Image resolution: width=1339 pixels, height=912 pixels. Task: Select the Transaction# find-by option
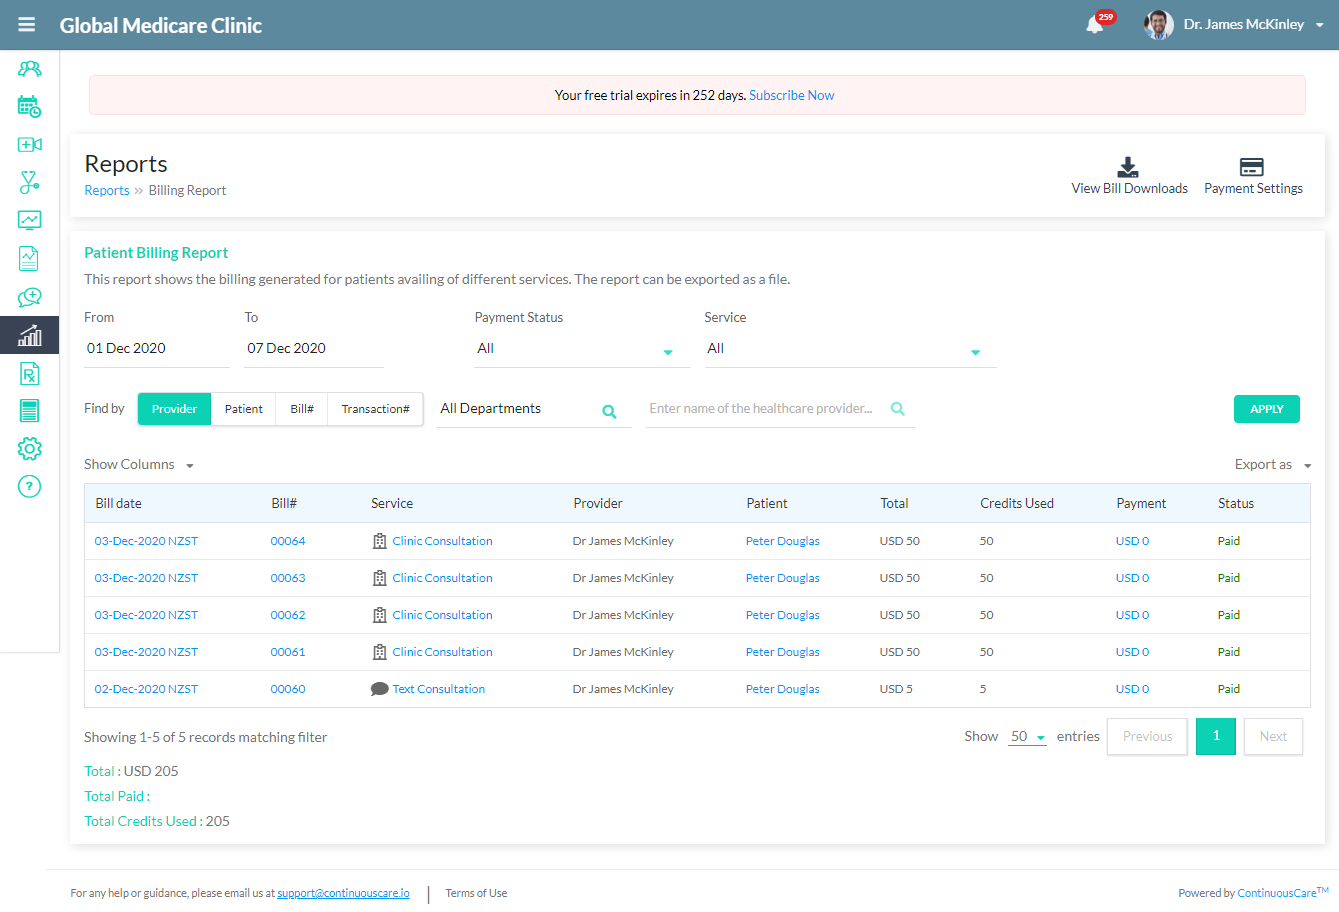point(375,409)
